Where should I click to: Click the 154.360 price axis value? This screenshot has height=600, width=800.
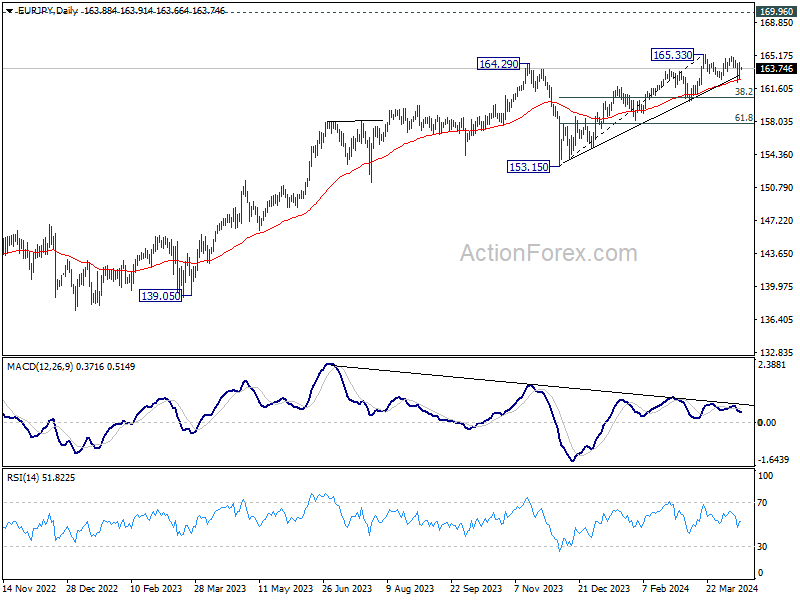[777, 155]
